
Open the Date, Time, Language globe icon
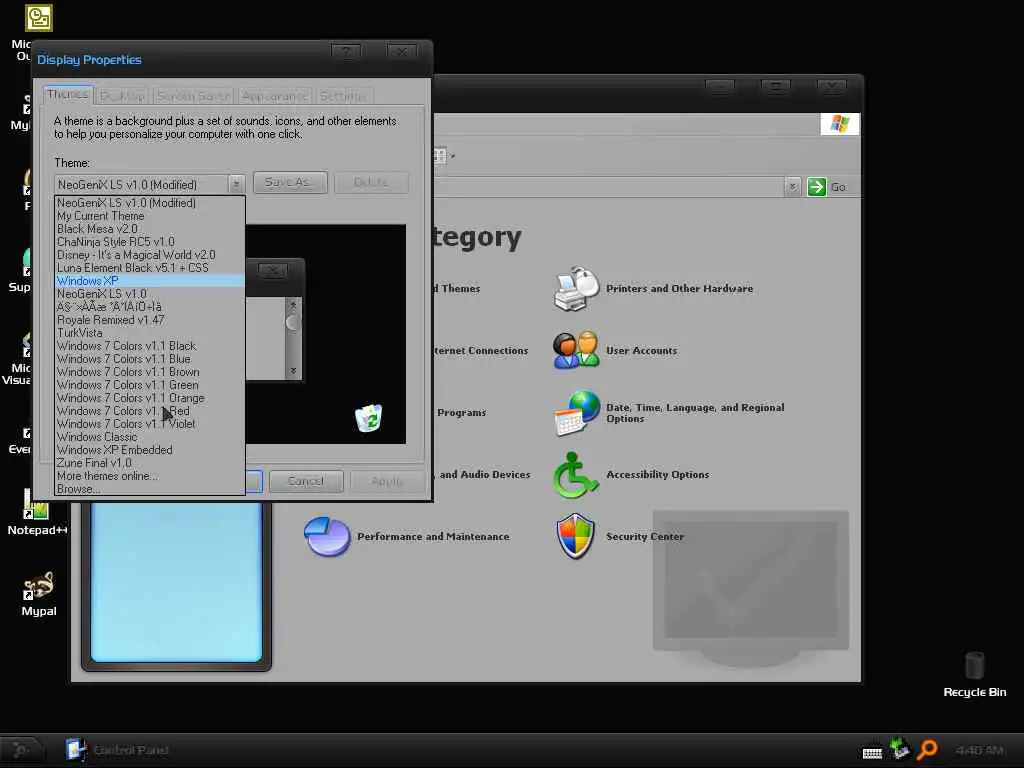coord(576,413)
